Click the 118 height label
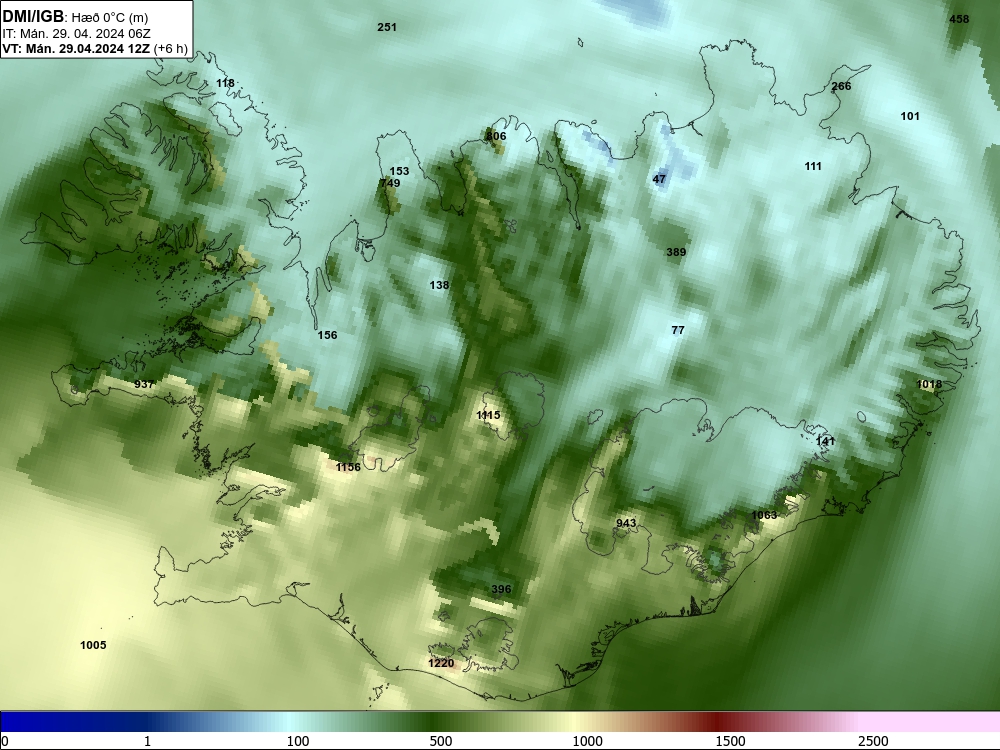 (225, 83)
